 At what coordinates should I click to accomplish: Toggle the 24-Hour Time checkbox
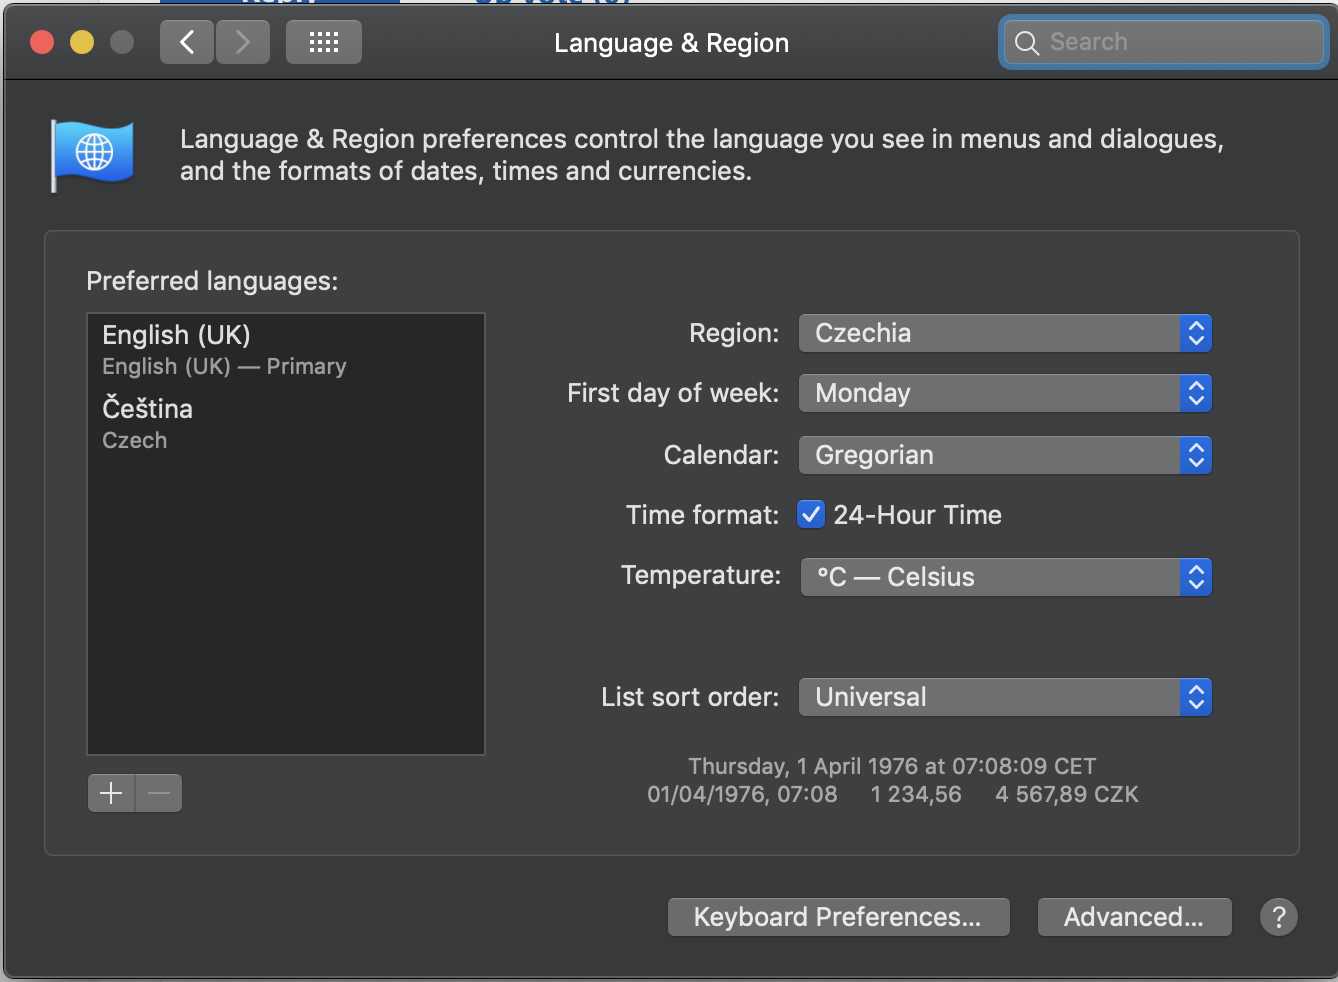[x=811, y=514]
